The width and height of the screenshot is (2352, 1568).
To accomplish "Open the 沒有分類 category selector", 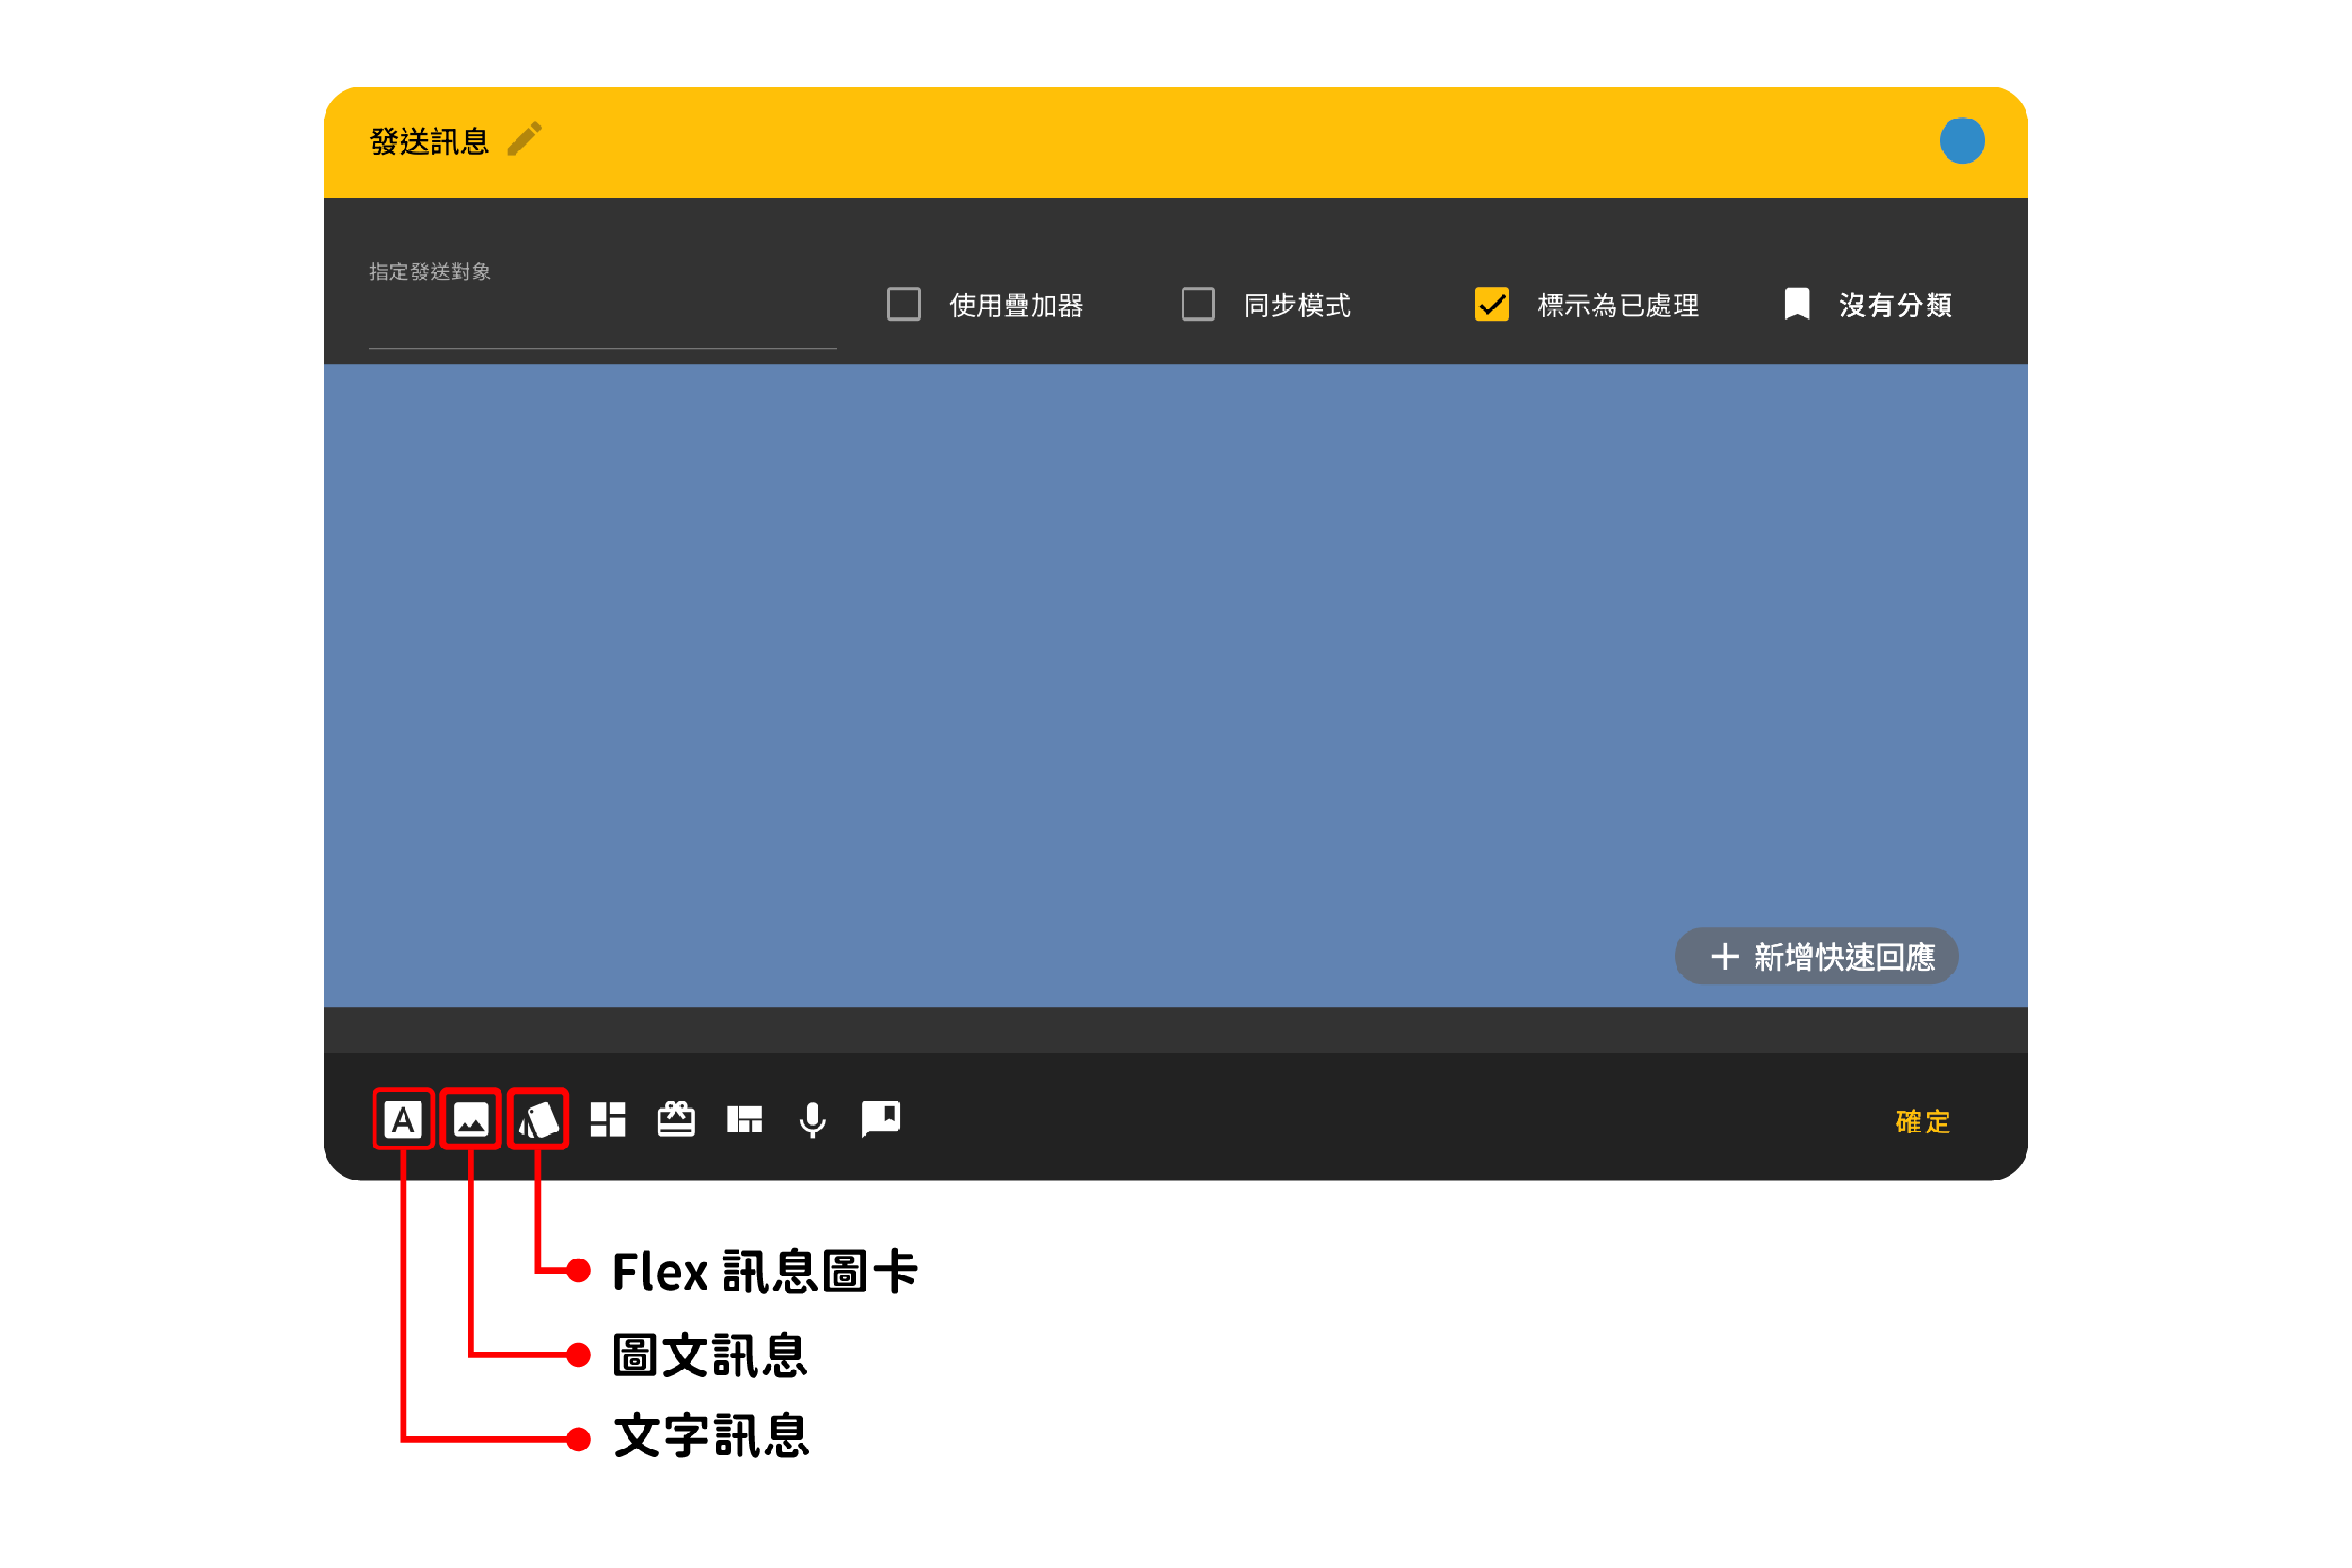I will (1895, 305).
